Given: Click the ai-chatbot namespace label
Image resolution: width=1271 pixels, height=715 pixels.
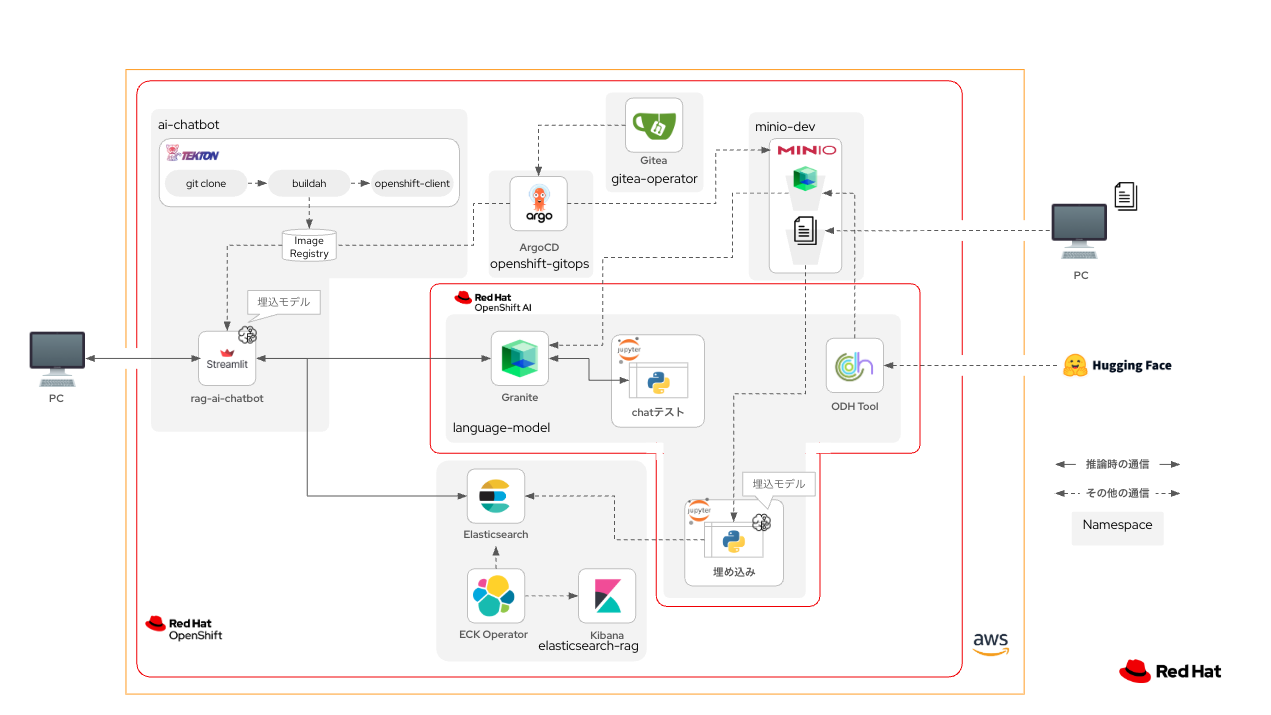Looking at the screenshot, I should pos(189,124).
